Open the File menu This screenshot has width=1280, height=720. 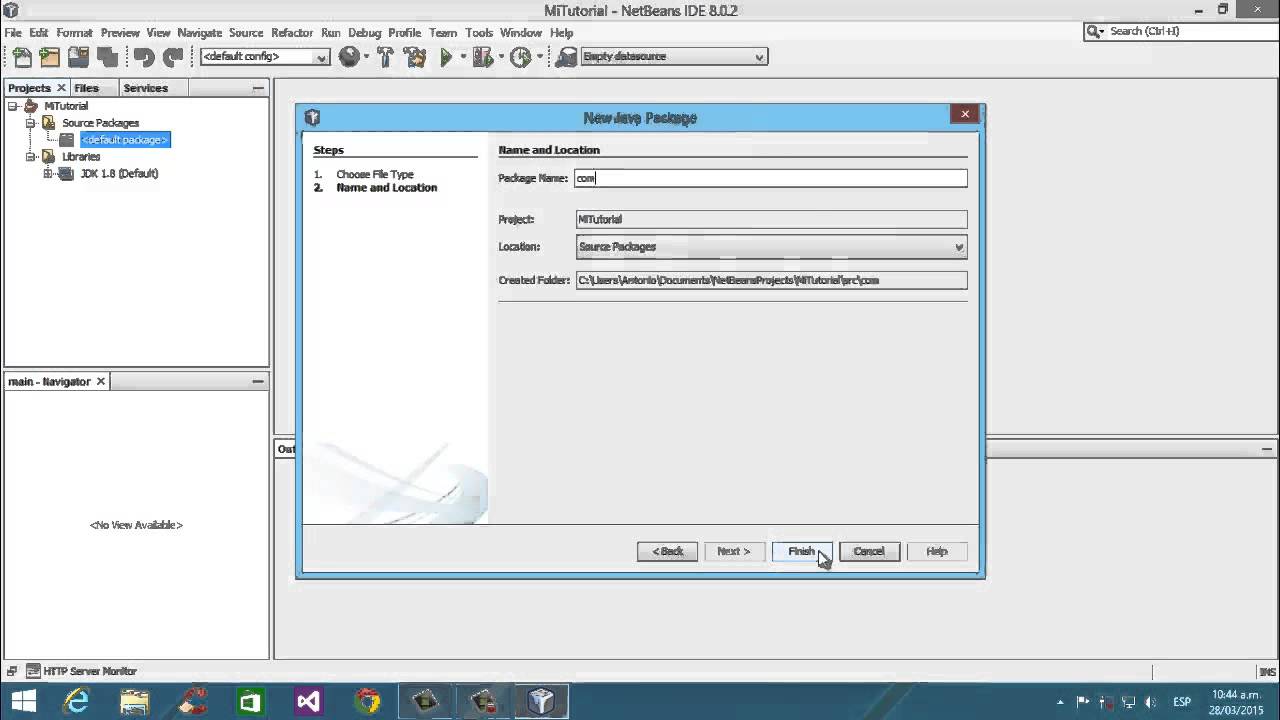point(13,33)
